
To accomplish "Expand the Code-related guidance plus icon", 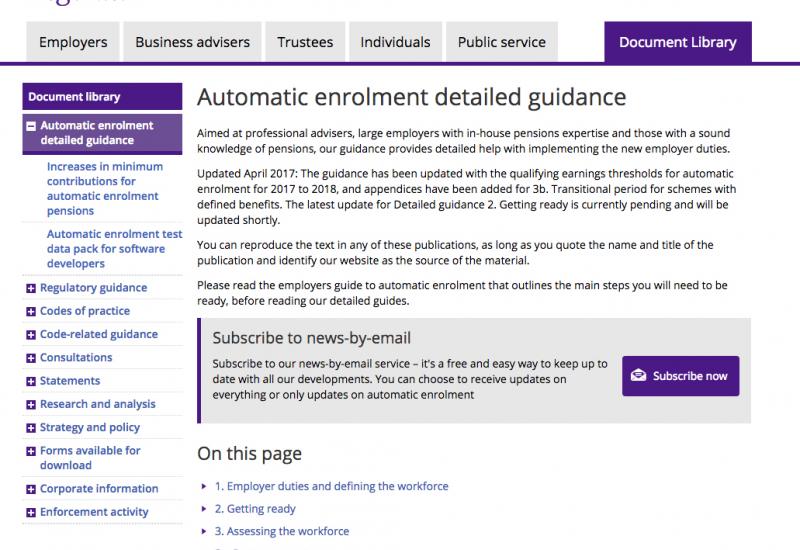I will 31,335.
